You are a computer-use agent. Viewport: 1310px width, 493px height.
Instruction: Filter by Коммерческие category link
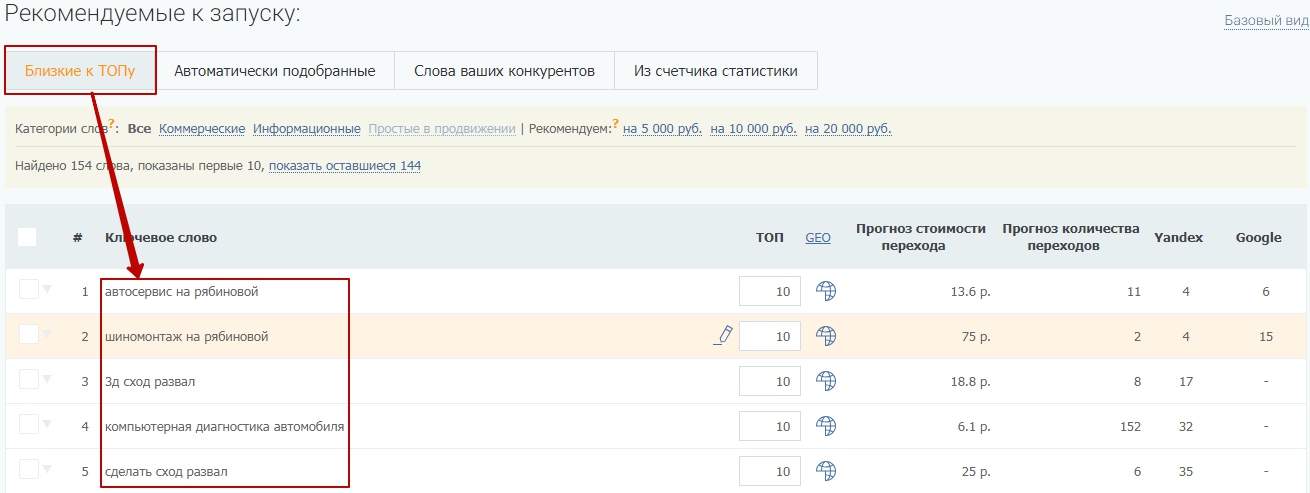coord(202,129)
